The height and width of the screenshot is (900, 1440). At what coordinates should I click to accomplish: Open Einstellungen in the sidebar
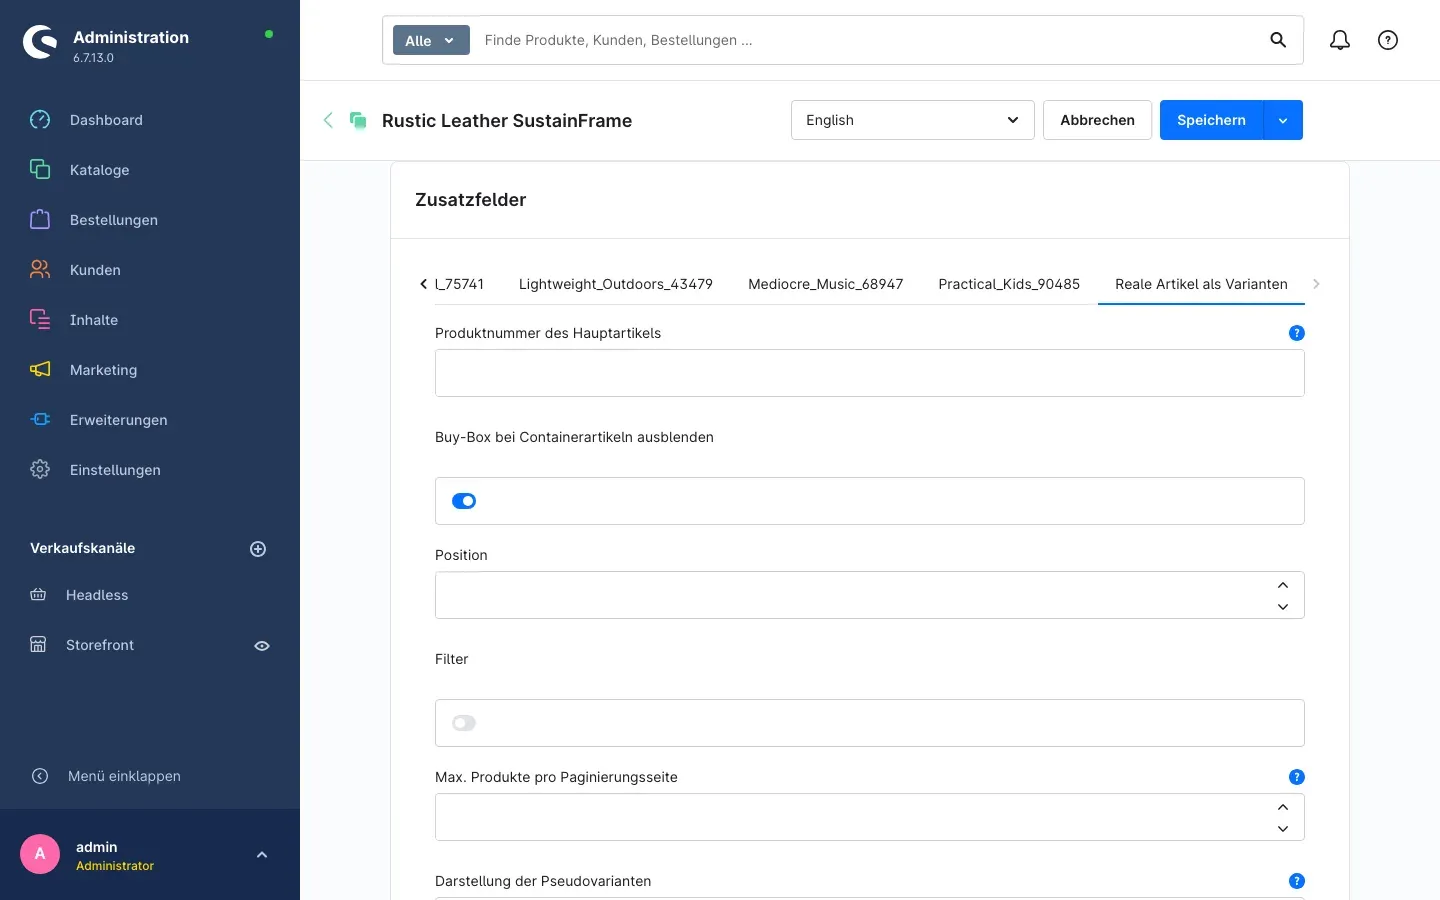point(115,470)
